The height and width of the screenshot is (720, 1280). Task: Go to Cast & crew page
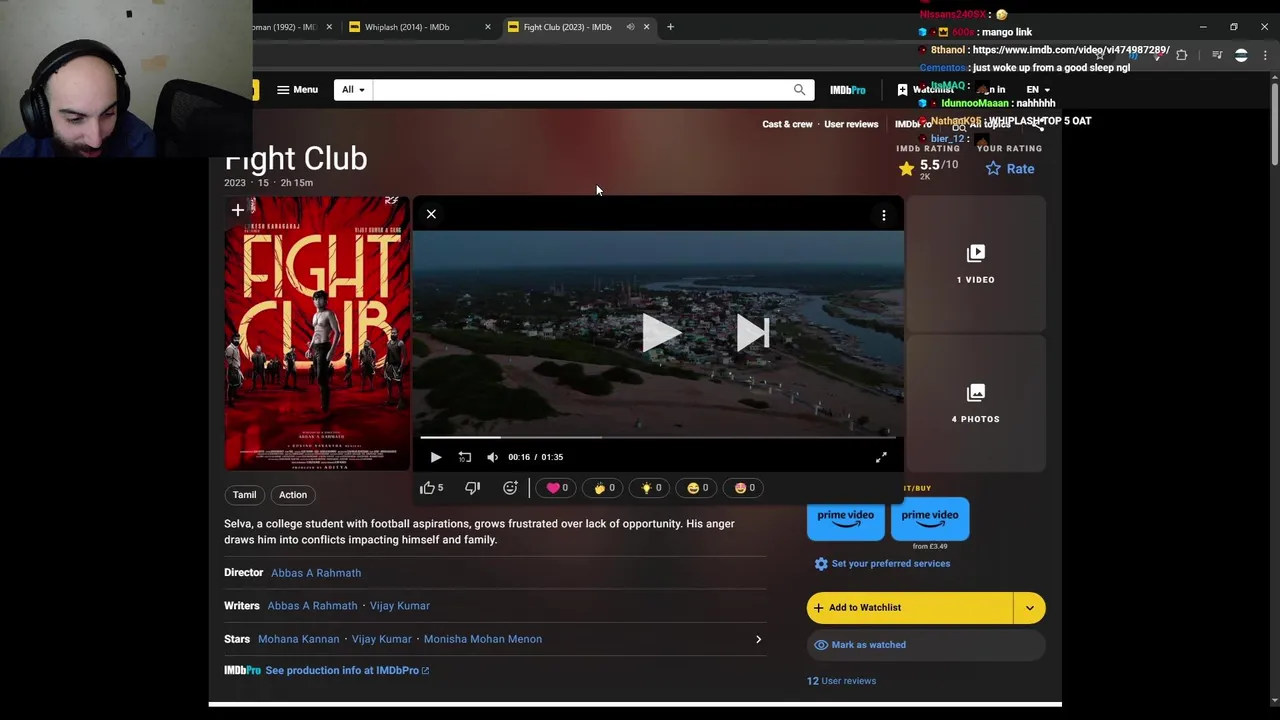coord(787,124)
